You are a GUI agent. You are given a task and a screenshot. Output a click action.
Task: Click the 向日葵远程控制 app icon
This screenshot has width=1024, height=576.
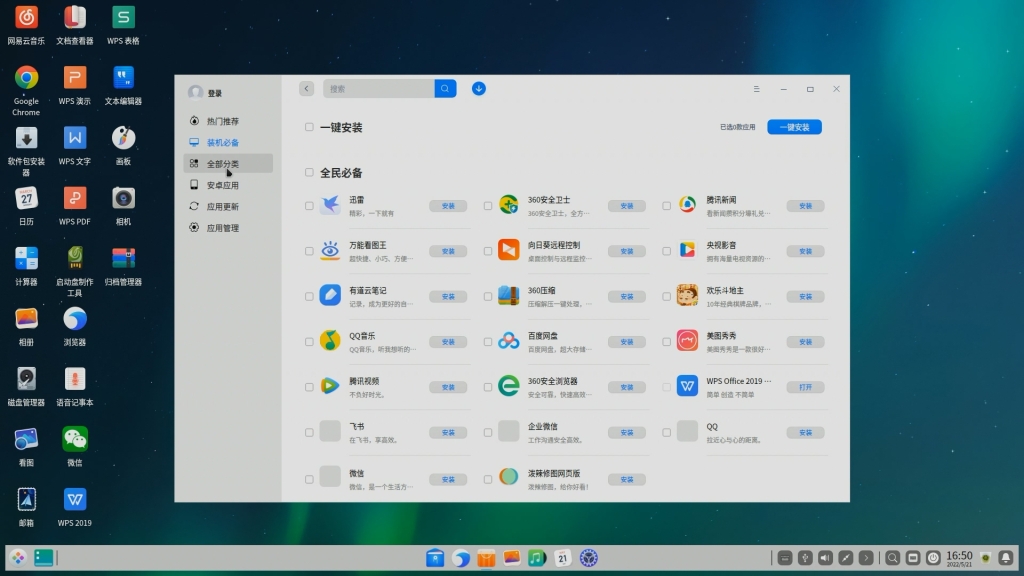pos(509,250)
